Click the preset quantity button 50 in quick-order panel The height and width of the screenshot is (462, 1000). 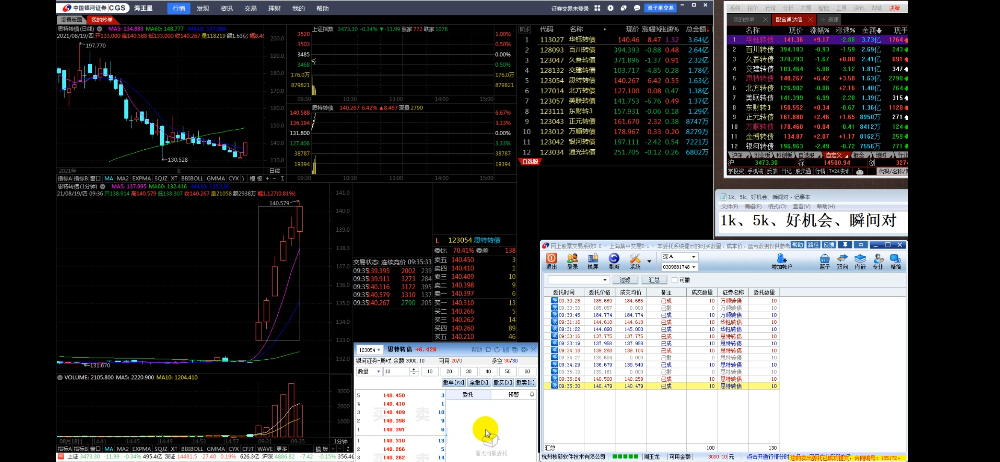click(507, 371)
